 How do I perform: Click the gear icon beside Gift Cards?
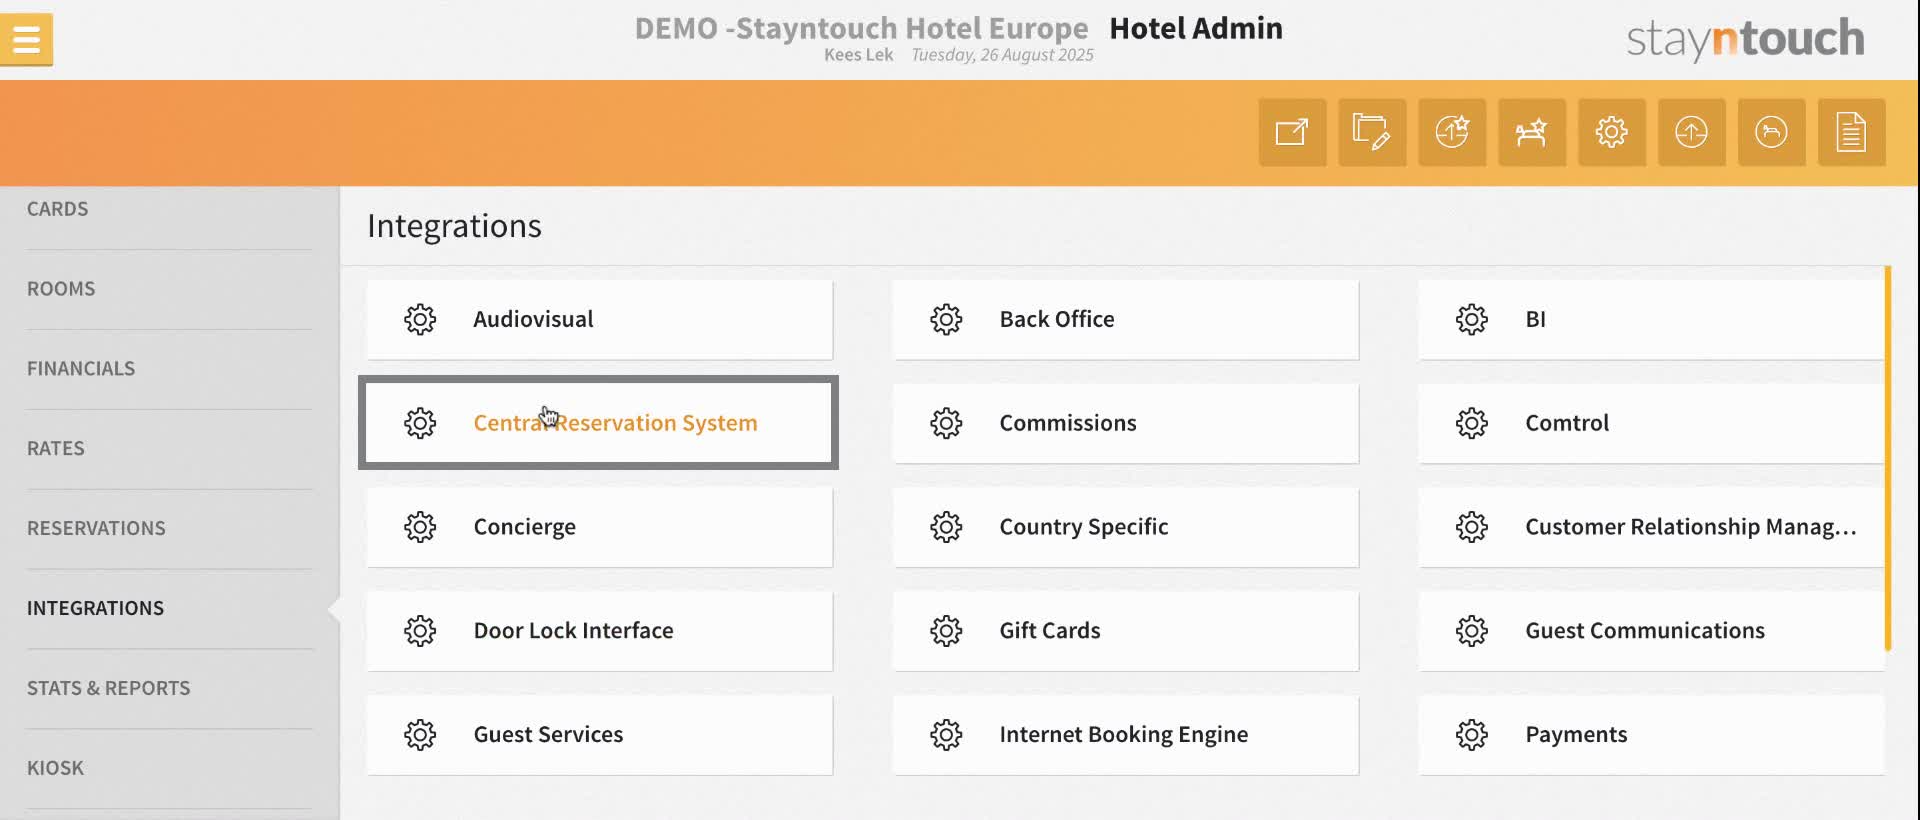946,631
